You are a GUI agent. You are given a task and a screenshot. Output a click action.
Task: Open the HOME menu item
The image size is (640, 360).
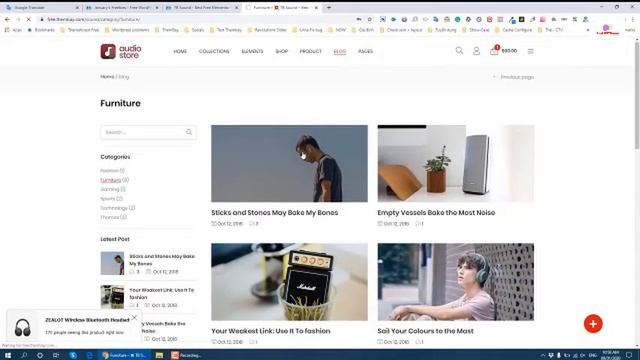(x=180, y=51)
